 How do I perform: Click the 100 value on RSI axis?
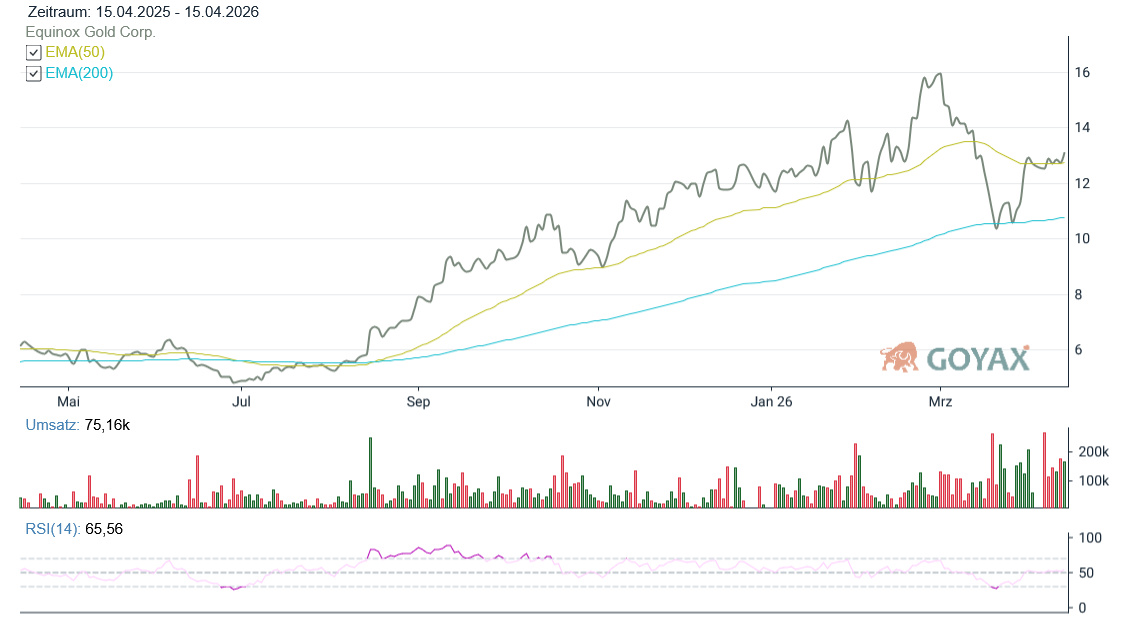pyautogui.click(x=1086, y=538)
